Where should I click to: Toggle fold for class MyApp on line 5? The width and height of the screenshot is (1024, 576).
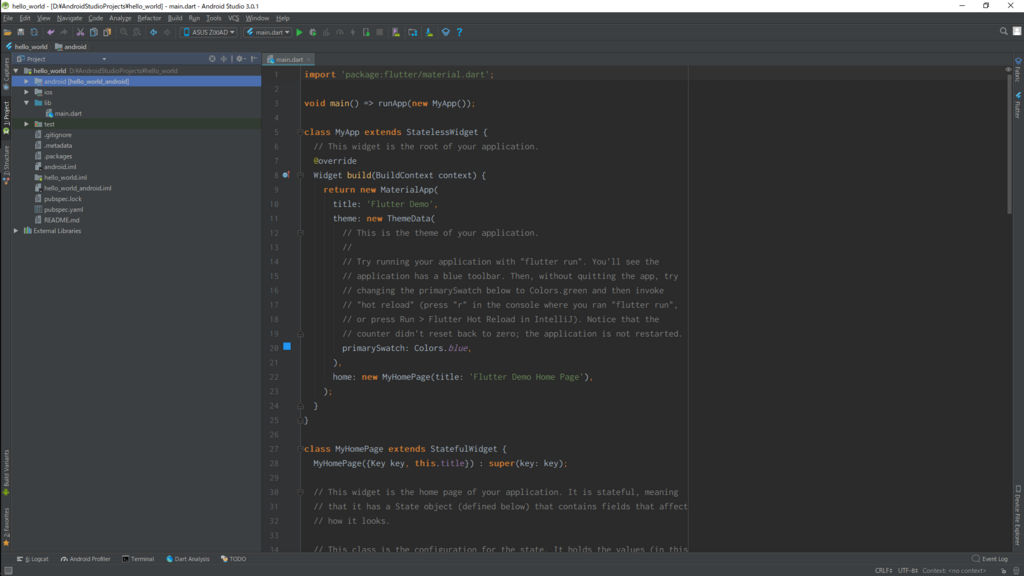[x=300, y=132]
